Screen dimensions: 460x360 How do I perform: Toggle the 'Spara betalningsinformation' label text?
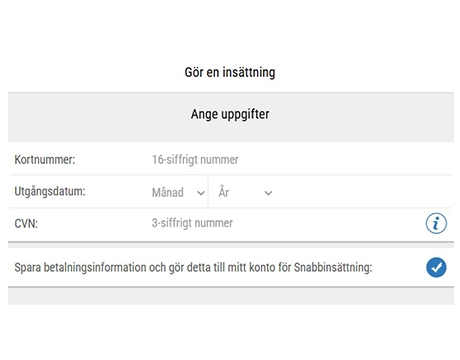[193, 268]
